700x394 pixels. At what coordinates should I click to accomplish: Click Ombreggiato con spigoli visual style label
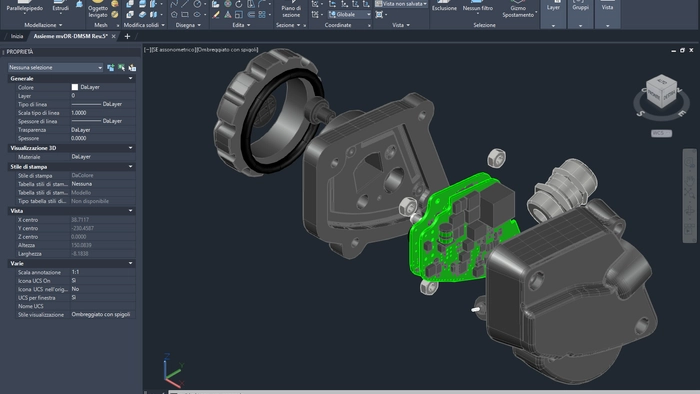(227, 50)
